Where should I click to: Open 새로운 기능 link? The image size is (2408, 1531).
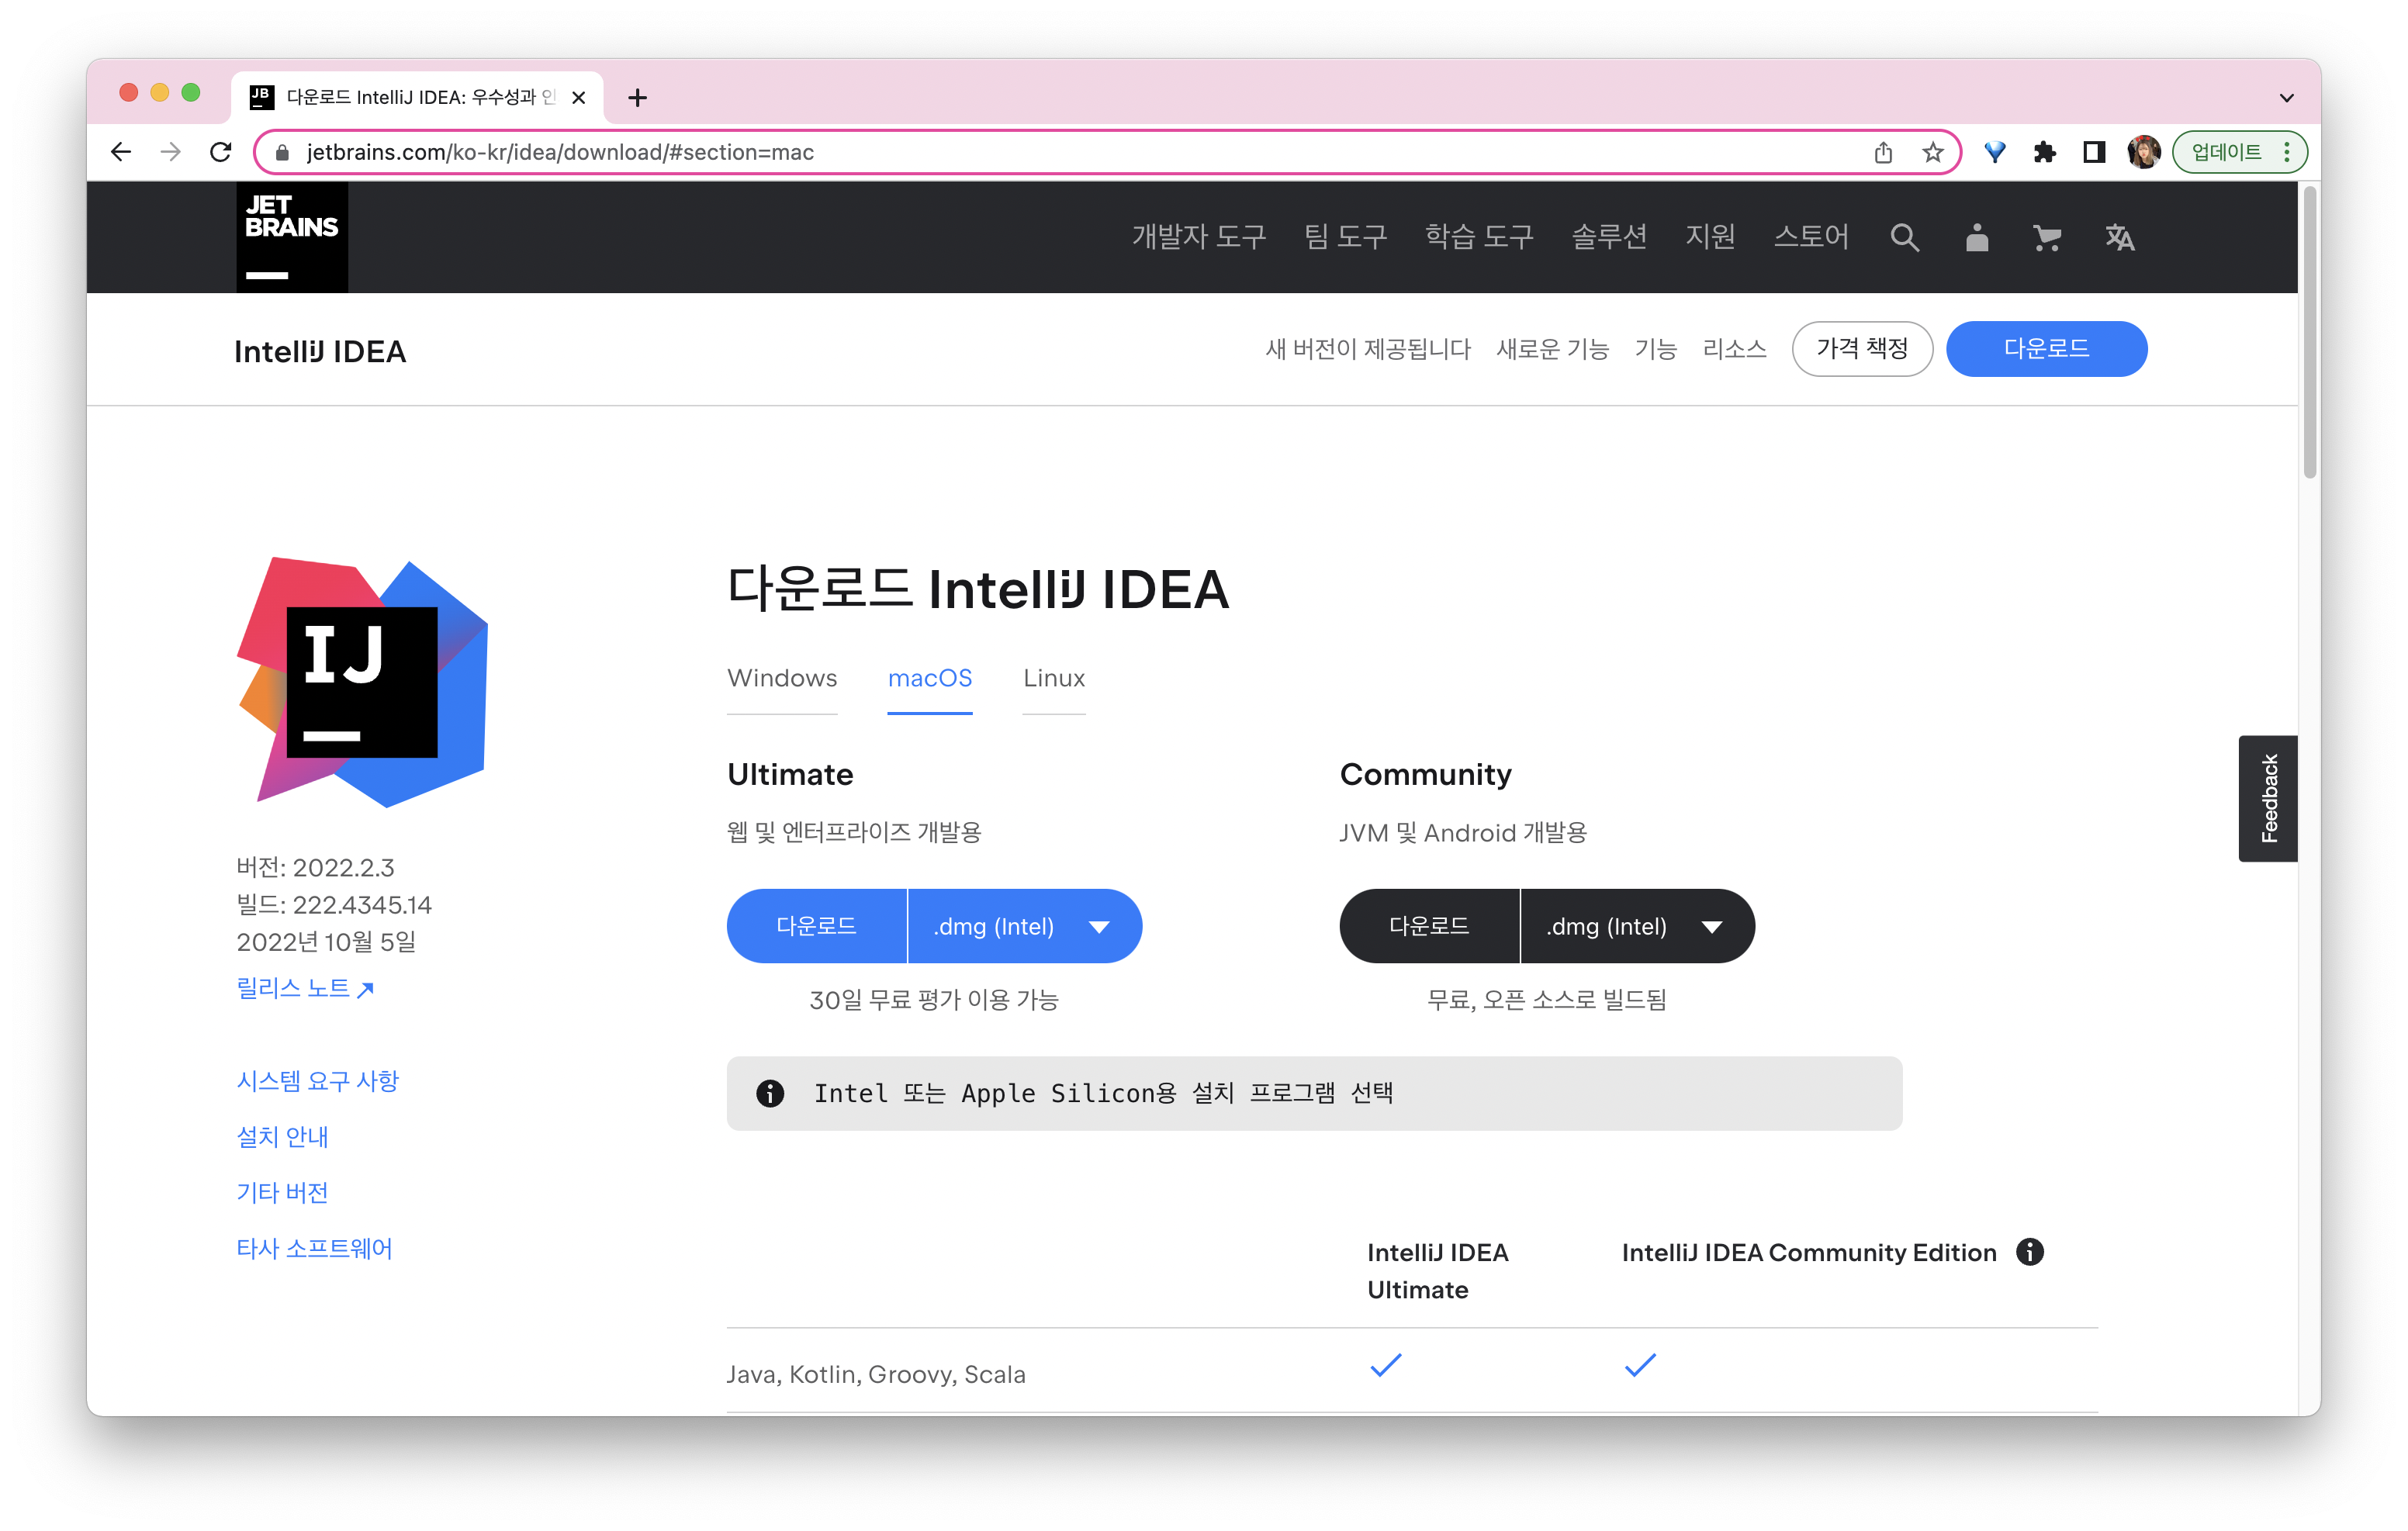click(1552, 348)
